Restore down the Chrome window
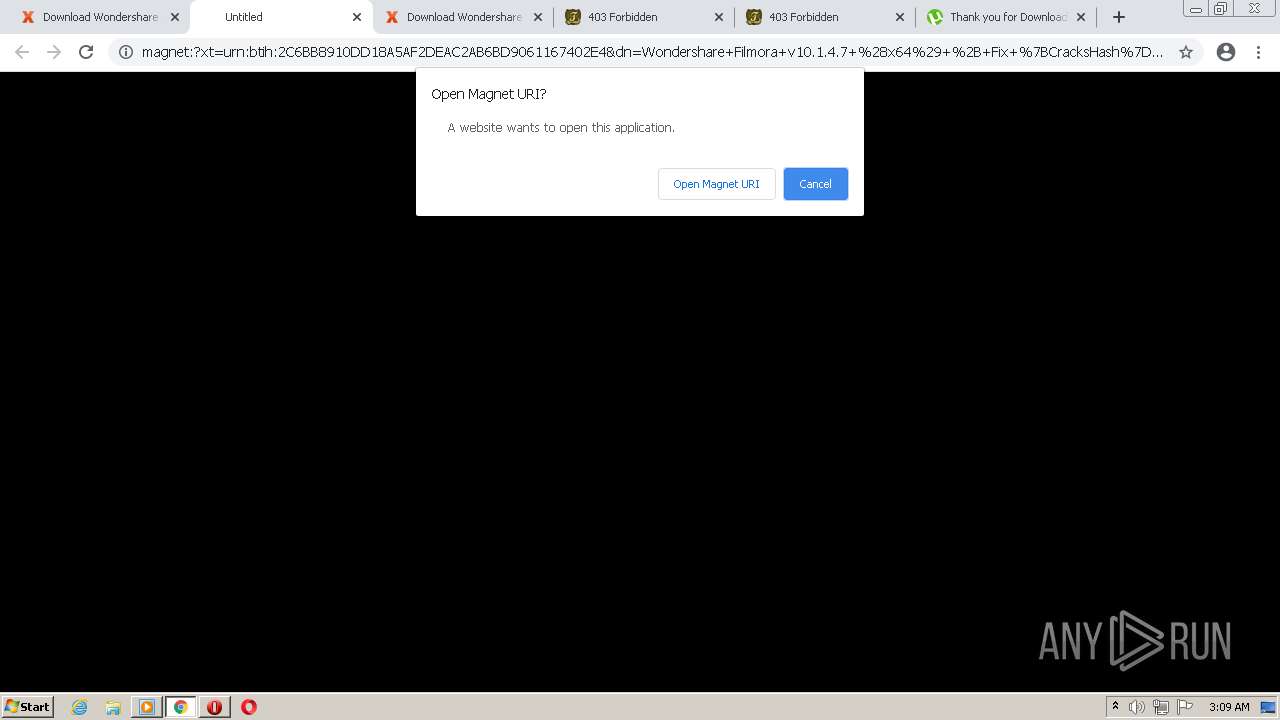Screen dimensions: 1280x720 point(1221,9)
